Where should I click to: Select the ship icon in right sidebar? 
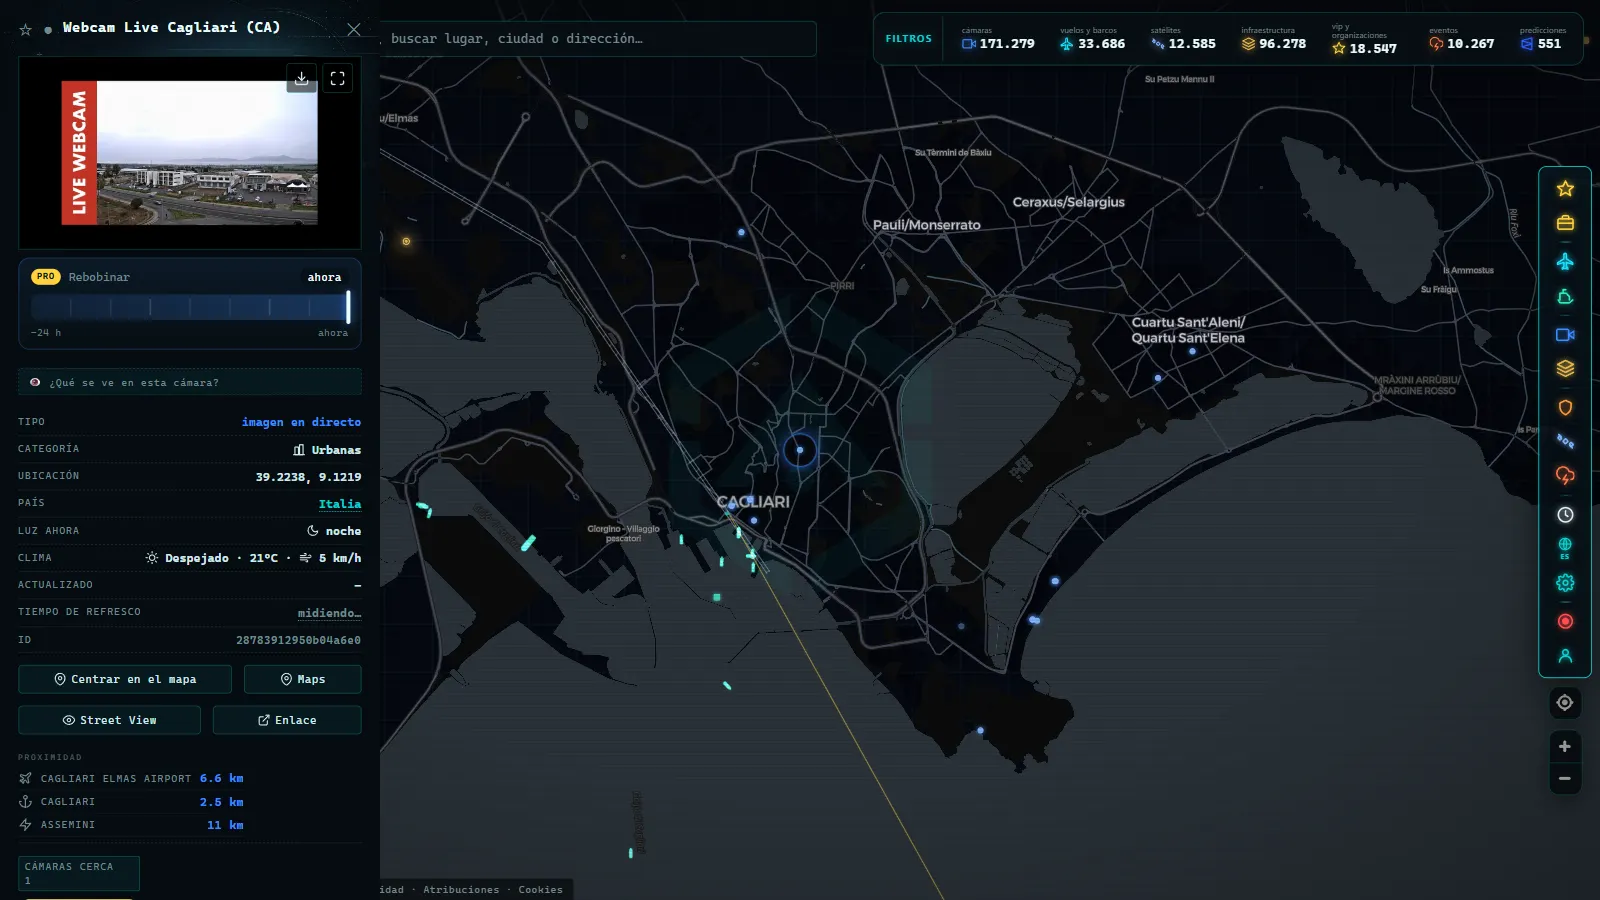(1565, 297)
